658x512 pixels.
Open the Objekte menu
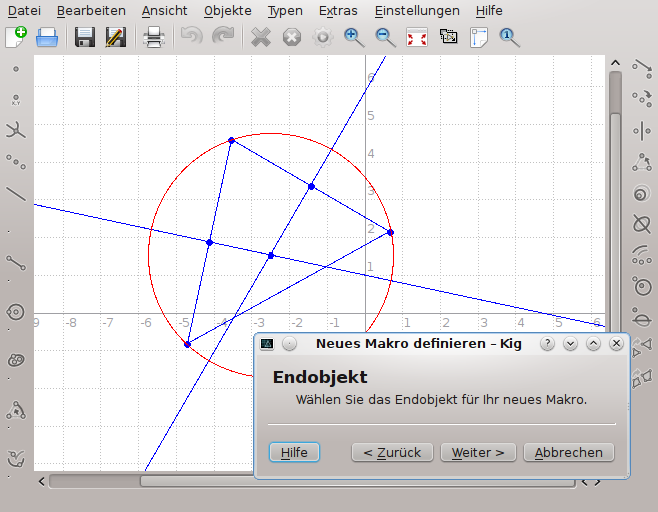(x=228, y=10)
